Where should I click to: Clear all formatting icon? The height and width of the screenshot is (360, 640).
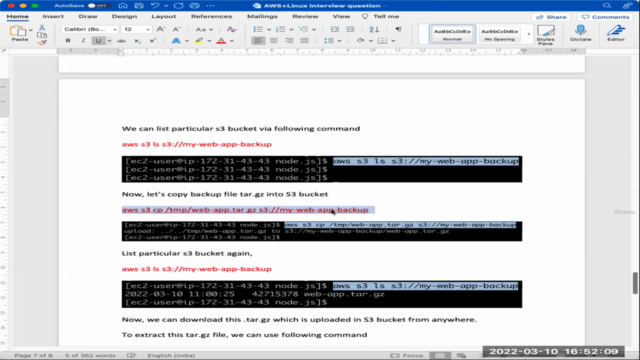tap(231, 29)
